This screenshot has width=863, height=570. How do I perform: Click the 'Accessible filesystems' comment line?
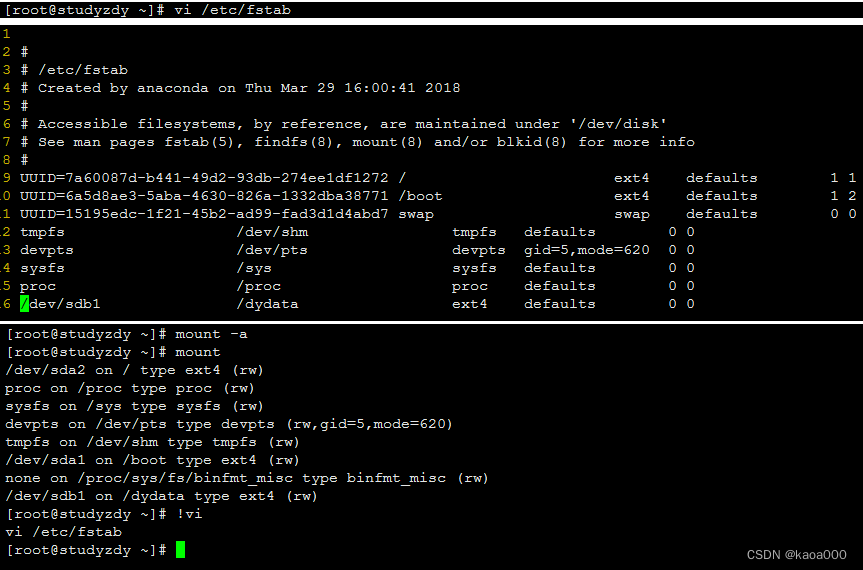pyautogui.click(x=343, y=124)
